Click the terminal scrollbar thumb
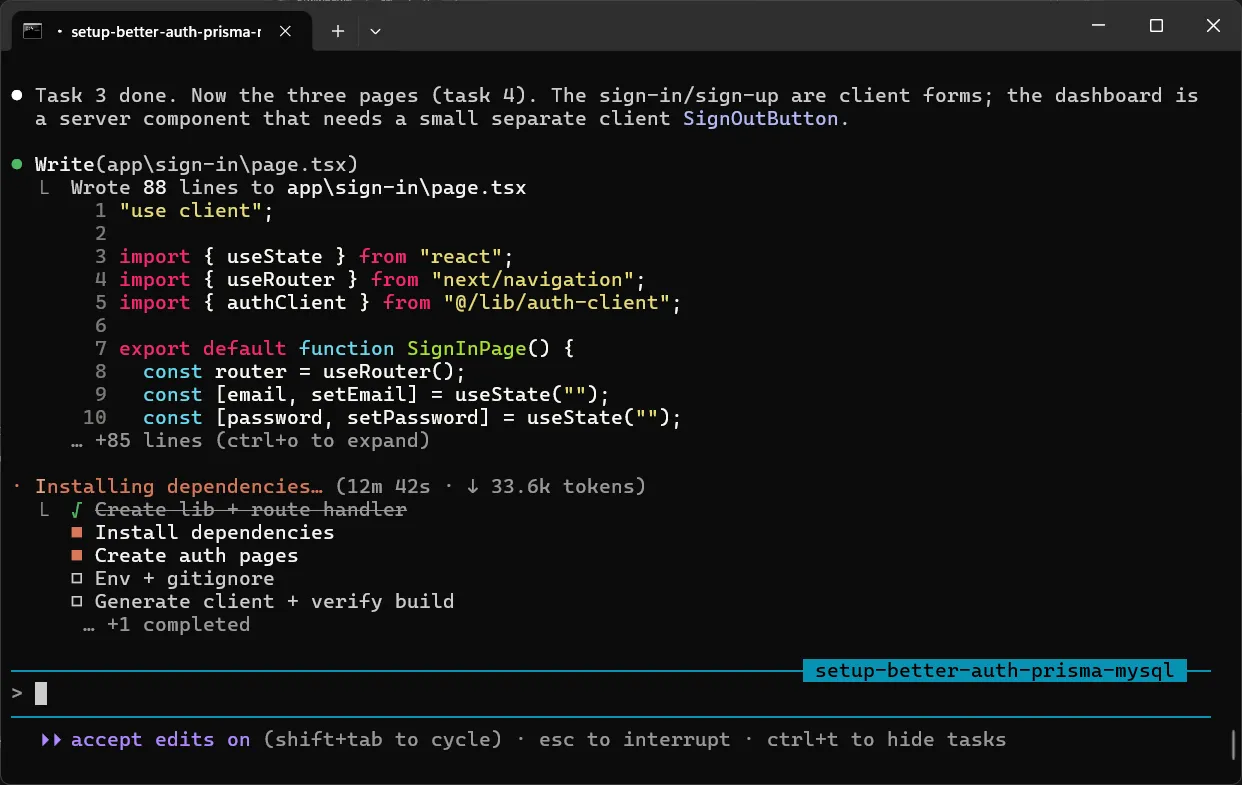This screenshot has height=785, width=1242. click(x=1234, y=747)
